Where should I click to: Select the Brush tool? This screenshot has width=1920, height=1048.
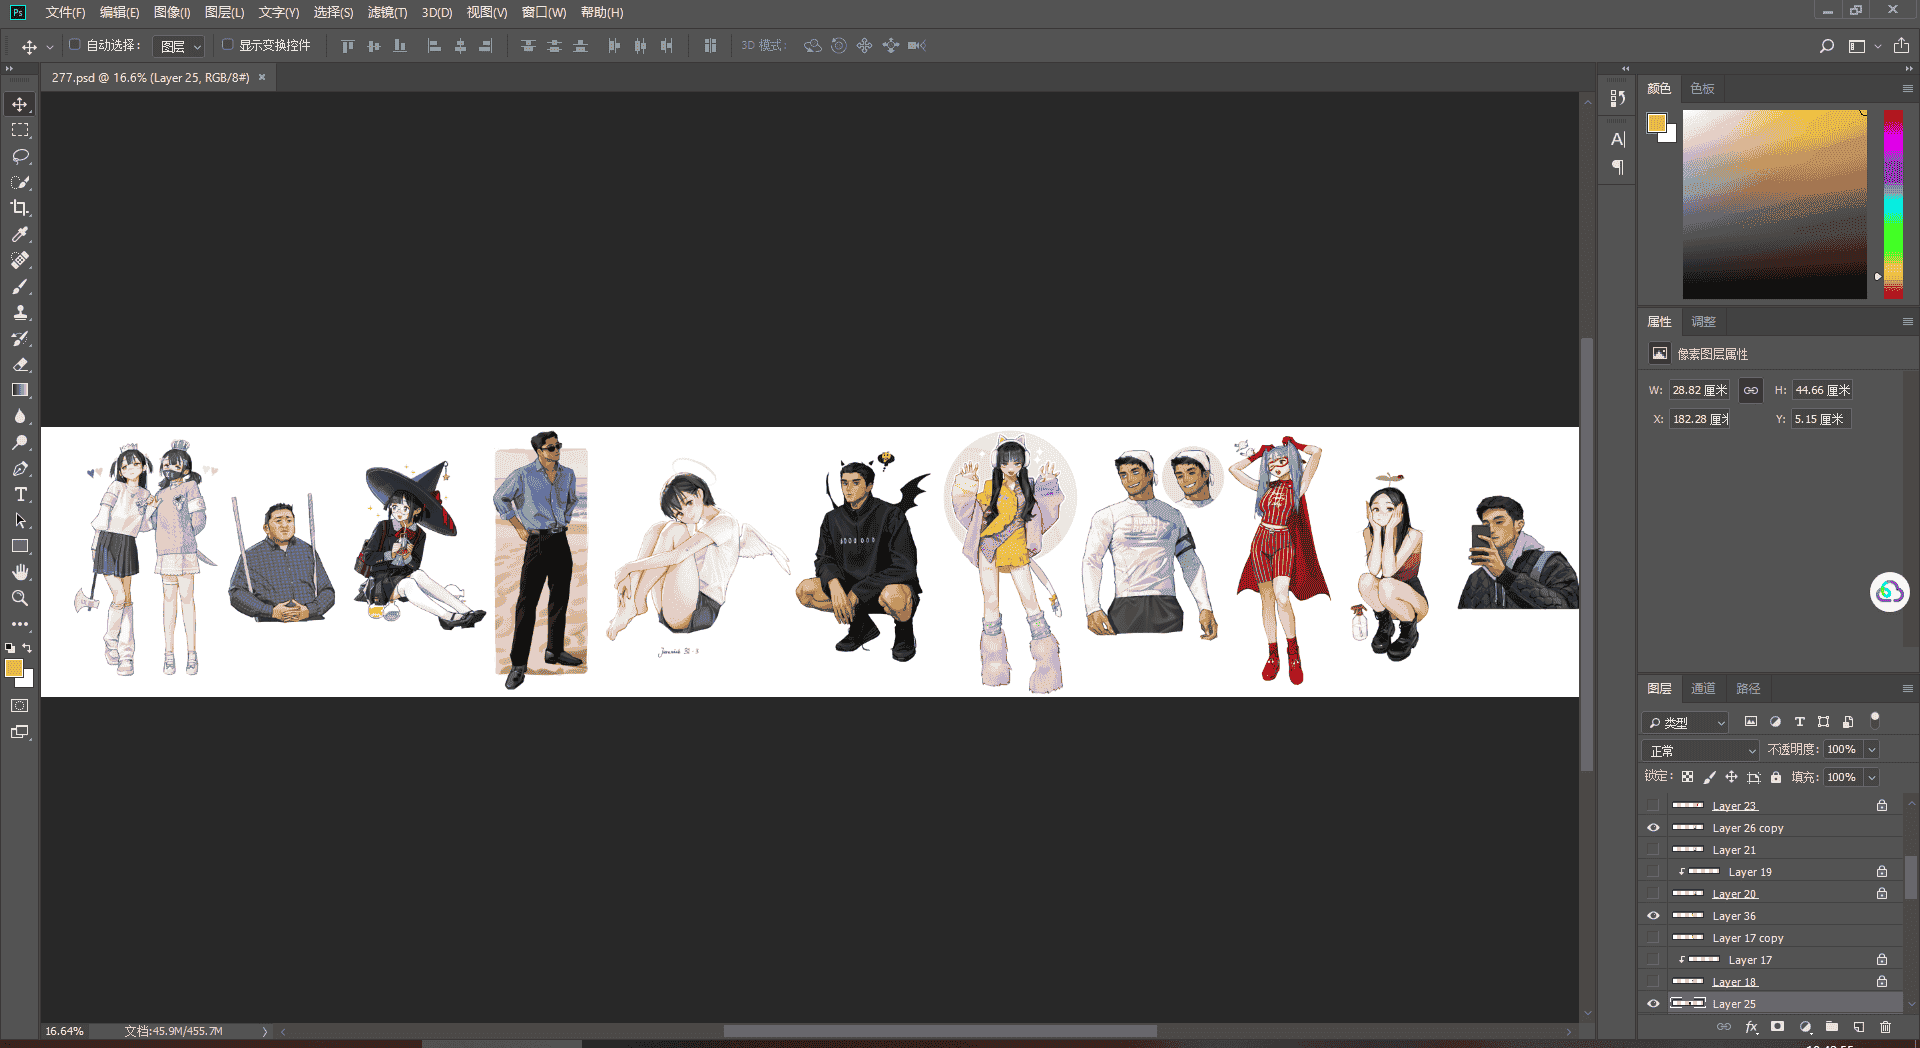pyautogui.click(x=20, y=286)
